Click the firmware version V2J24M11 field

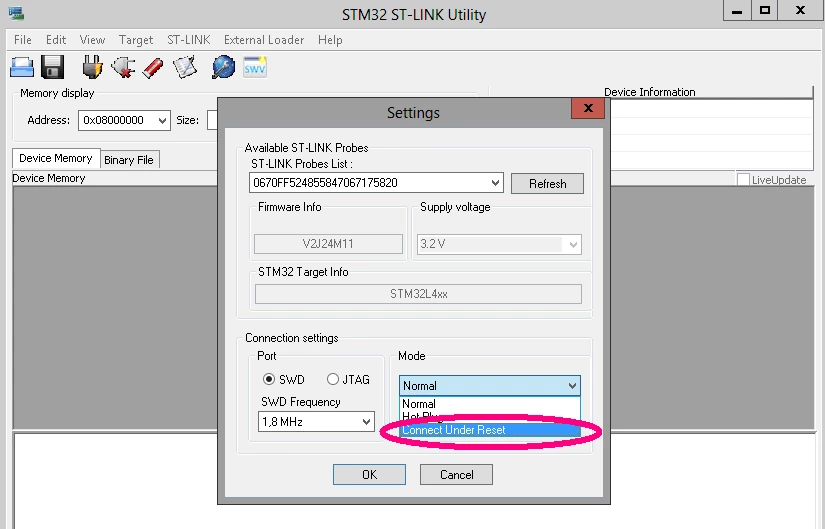(328, 244)
